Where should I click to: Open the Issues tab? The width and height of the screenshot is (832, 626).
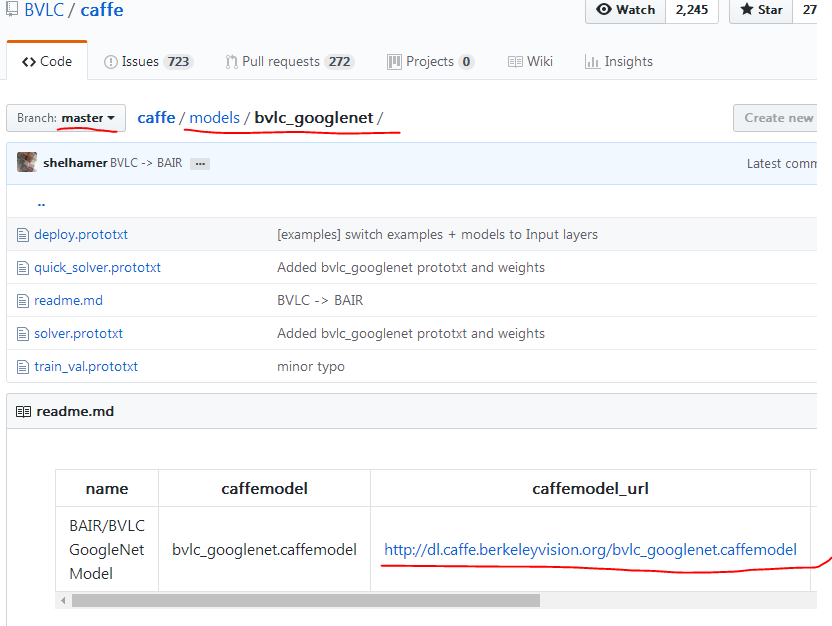pos(148,62)
